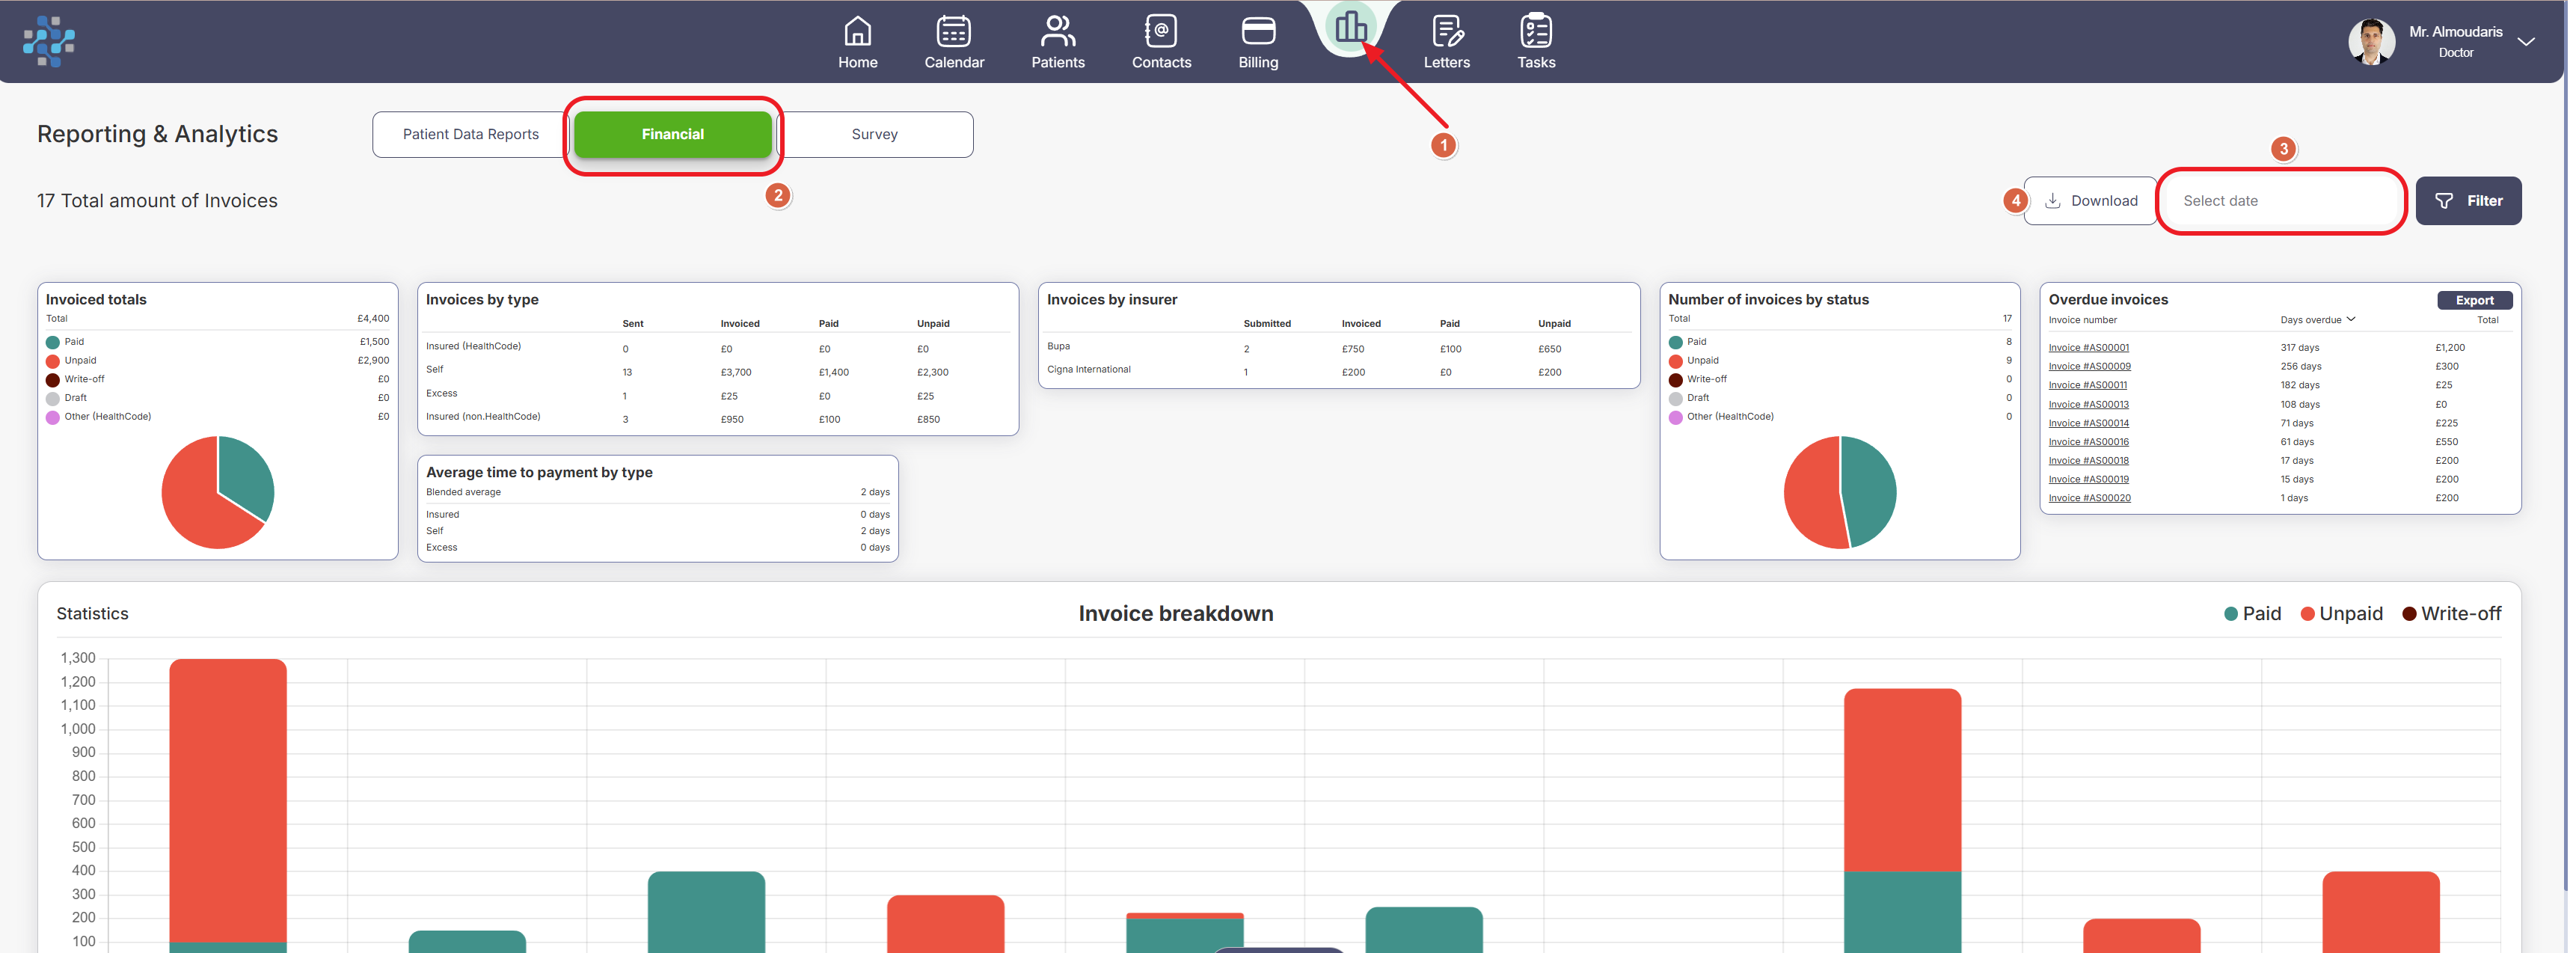Go to the Patients section icon
This screenshot has height=953, width=2576.
click(1057, 32)
